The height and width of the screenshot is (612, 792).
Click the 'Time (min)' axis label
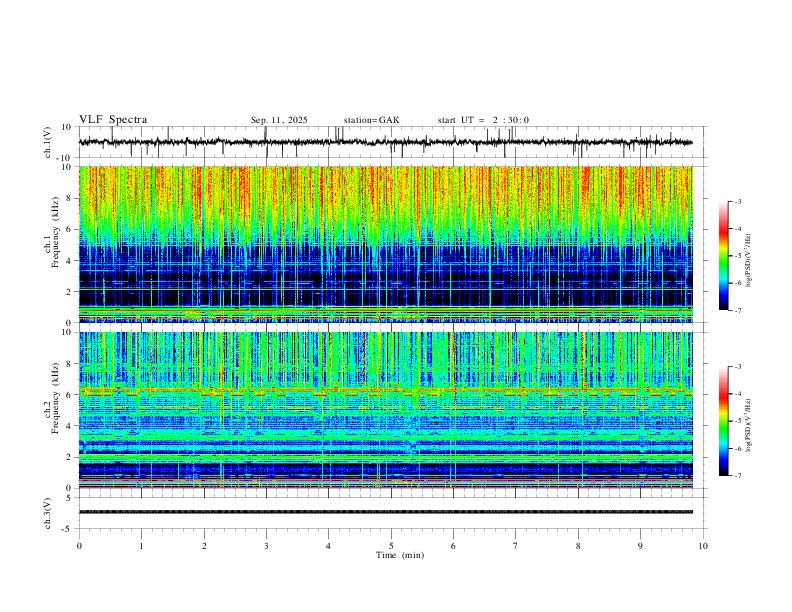(400, 555)
